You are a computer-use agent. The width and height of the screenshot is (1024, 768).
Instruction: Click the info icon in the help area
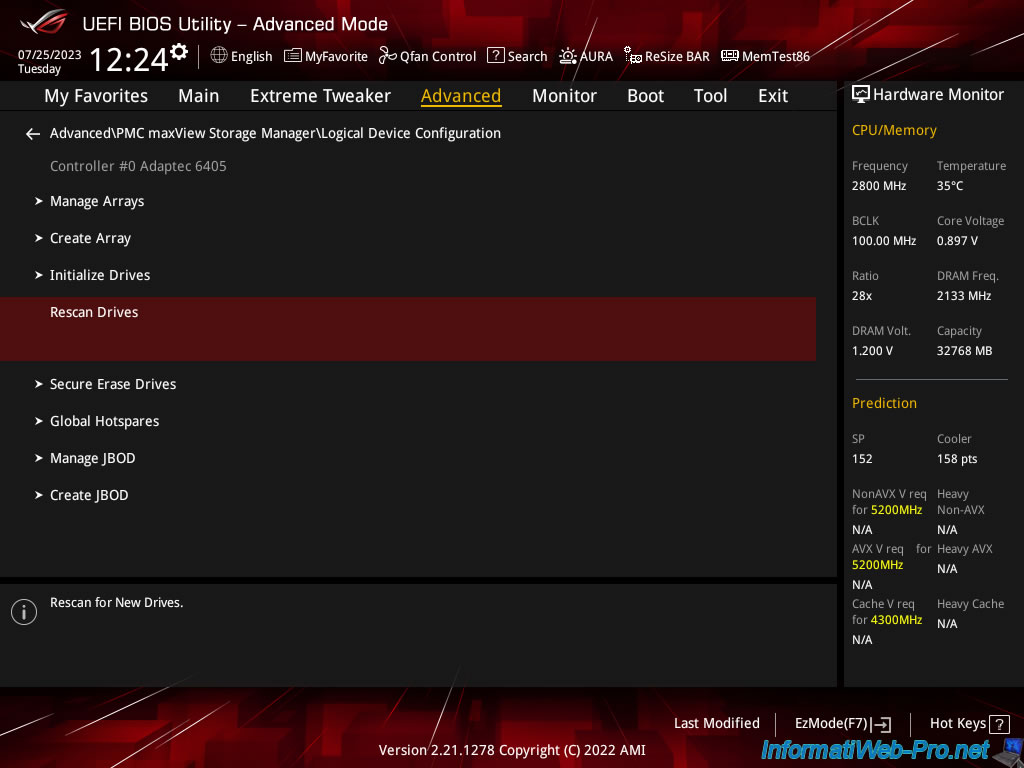pos(24,612)
